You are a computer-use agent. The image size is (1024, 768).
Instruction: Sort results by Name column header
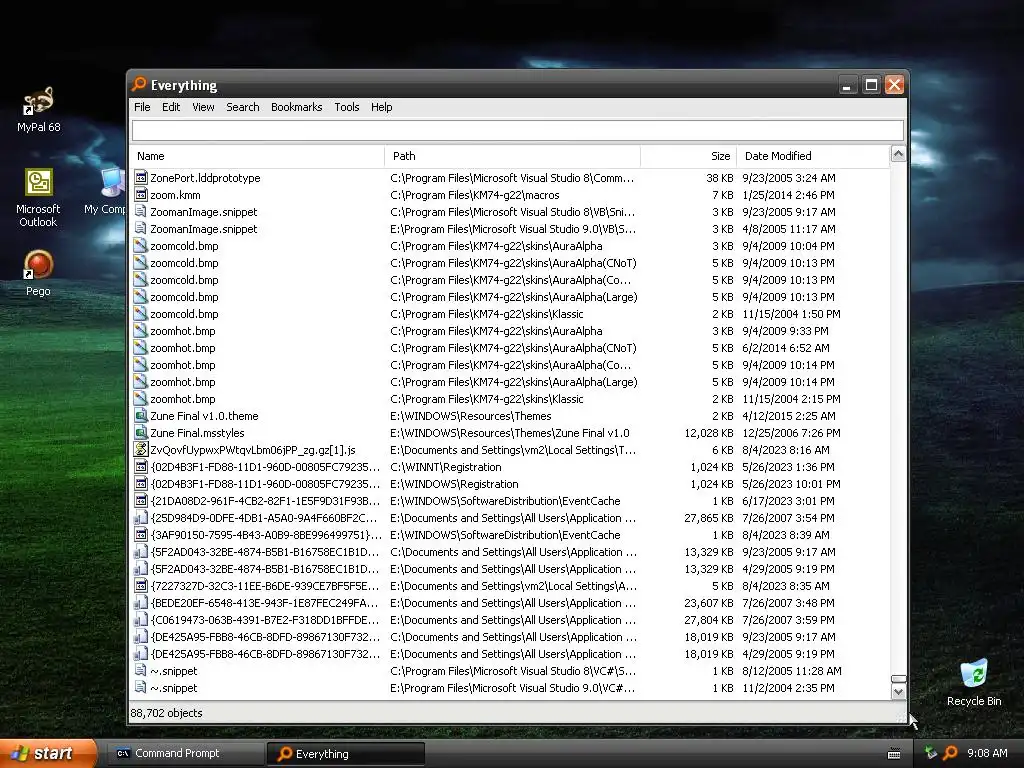(257, 156)
